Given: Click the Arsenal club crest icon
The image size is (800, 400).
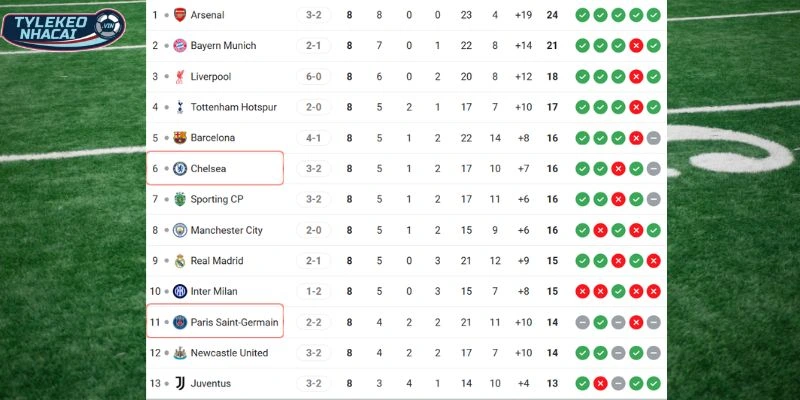Looking at the screenshot, I should click(180, 15).
